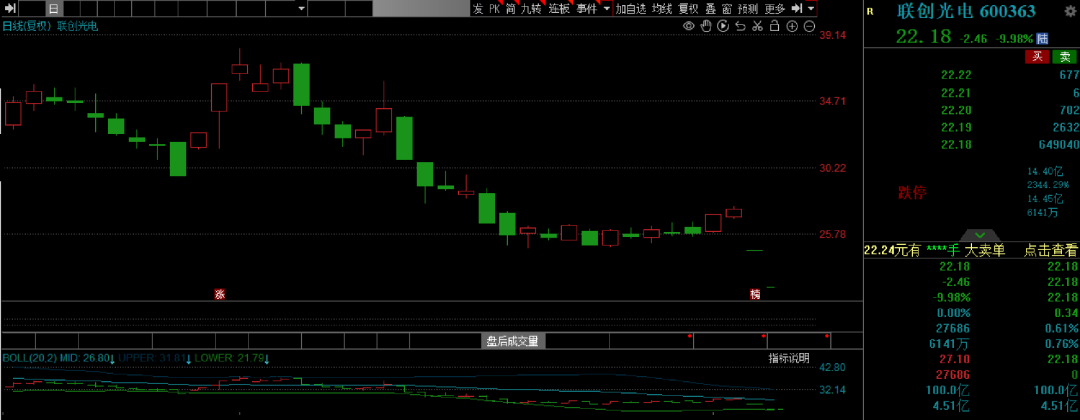
Task: Select the 盘后成交量 tab
Action: click(x=512, y=340)
